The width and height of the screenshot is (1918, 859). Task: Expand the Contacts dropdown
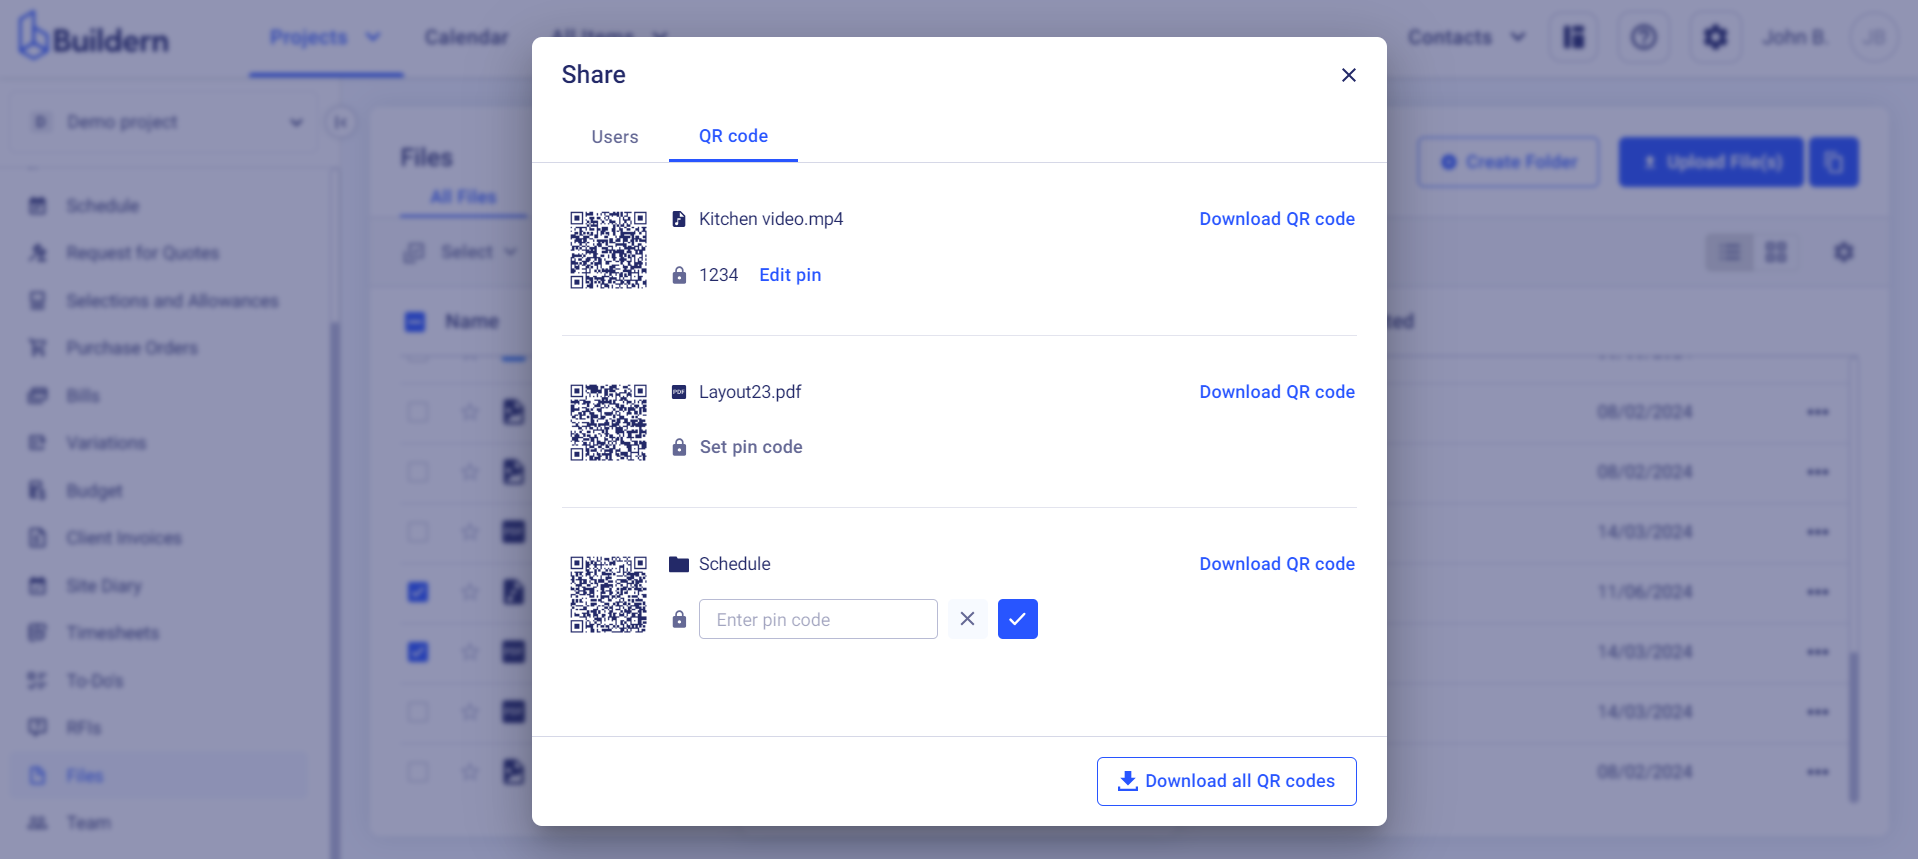pos(1466,37)
